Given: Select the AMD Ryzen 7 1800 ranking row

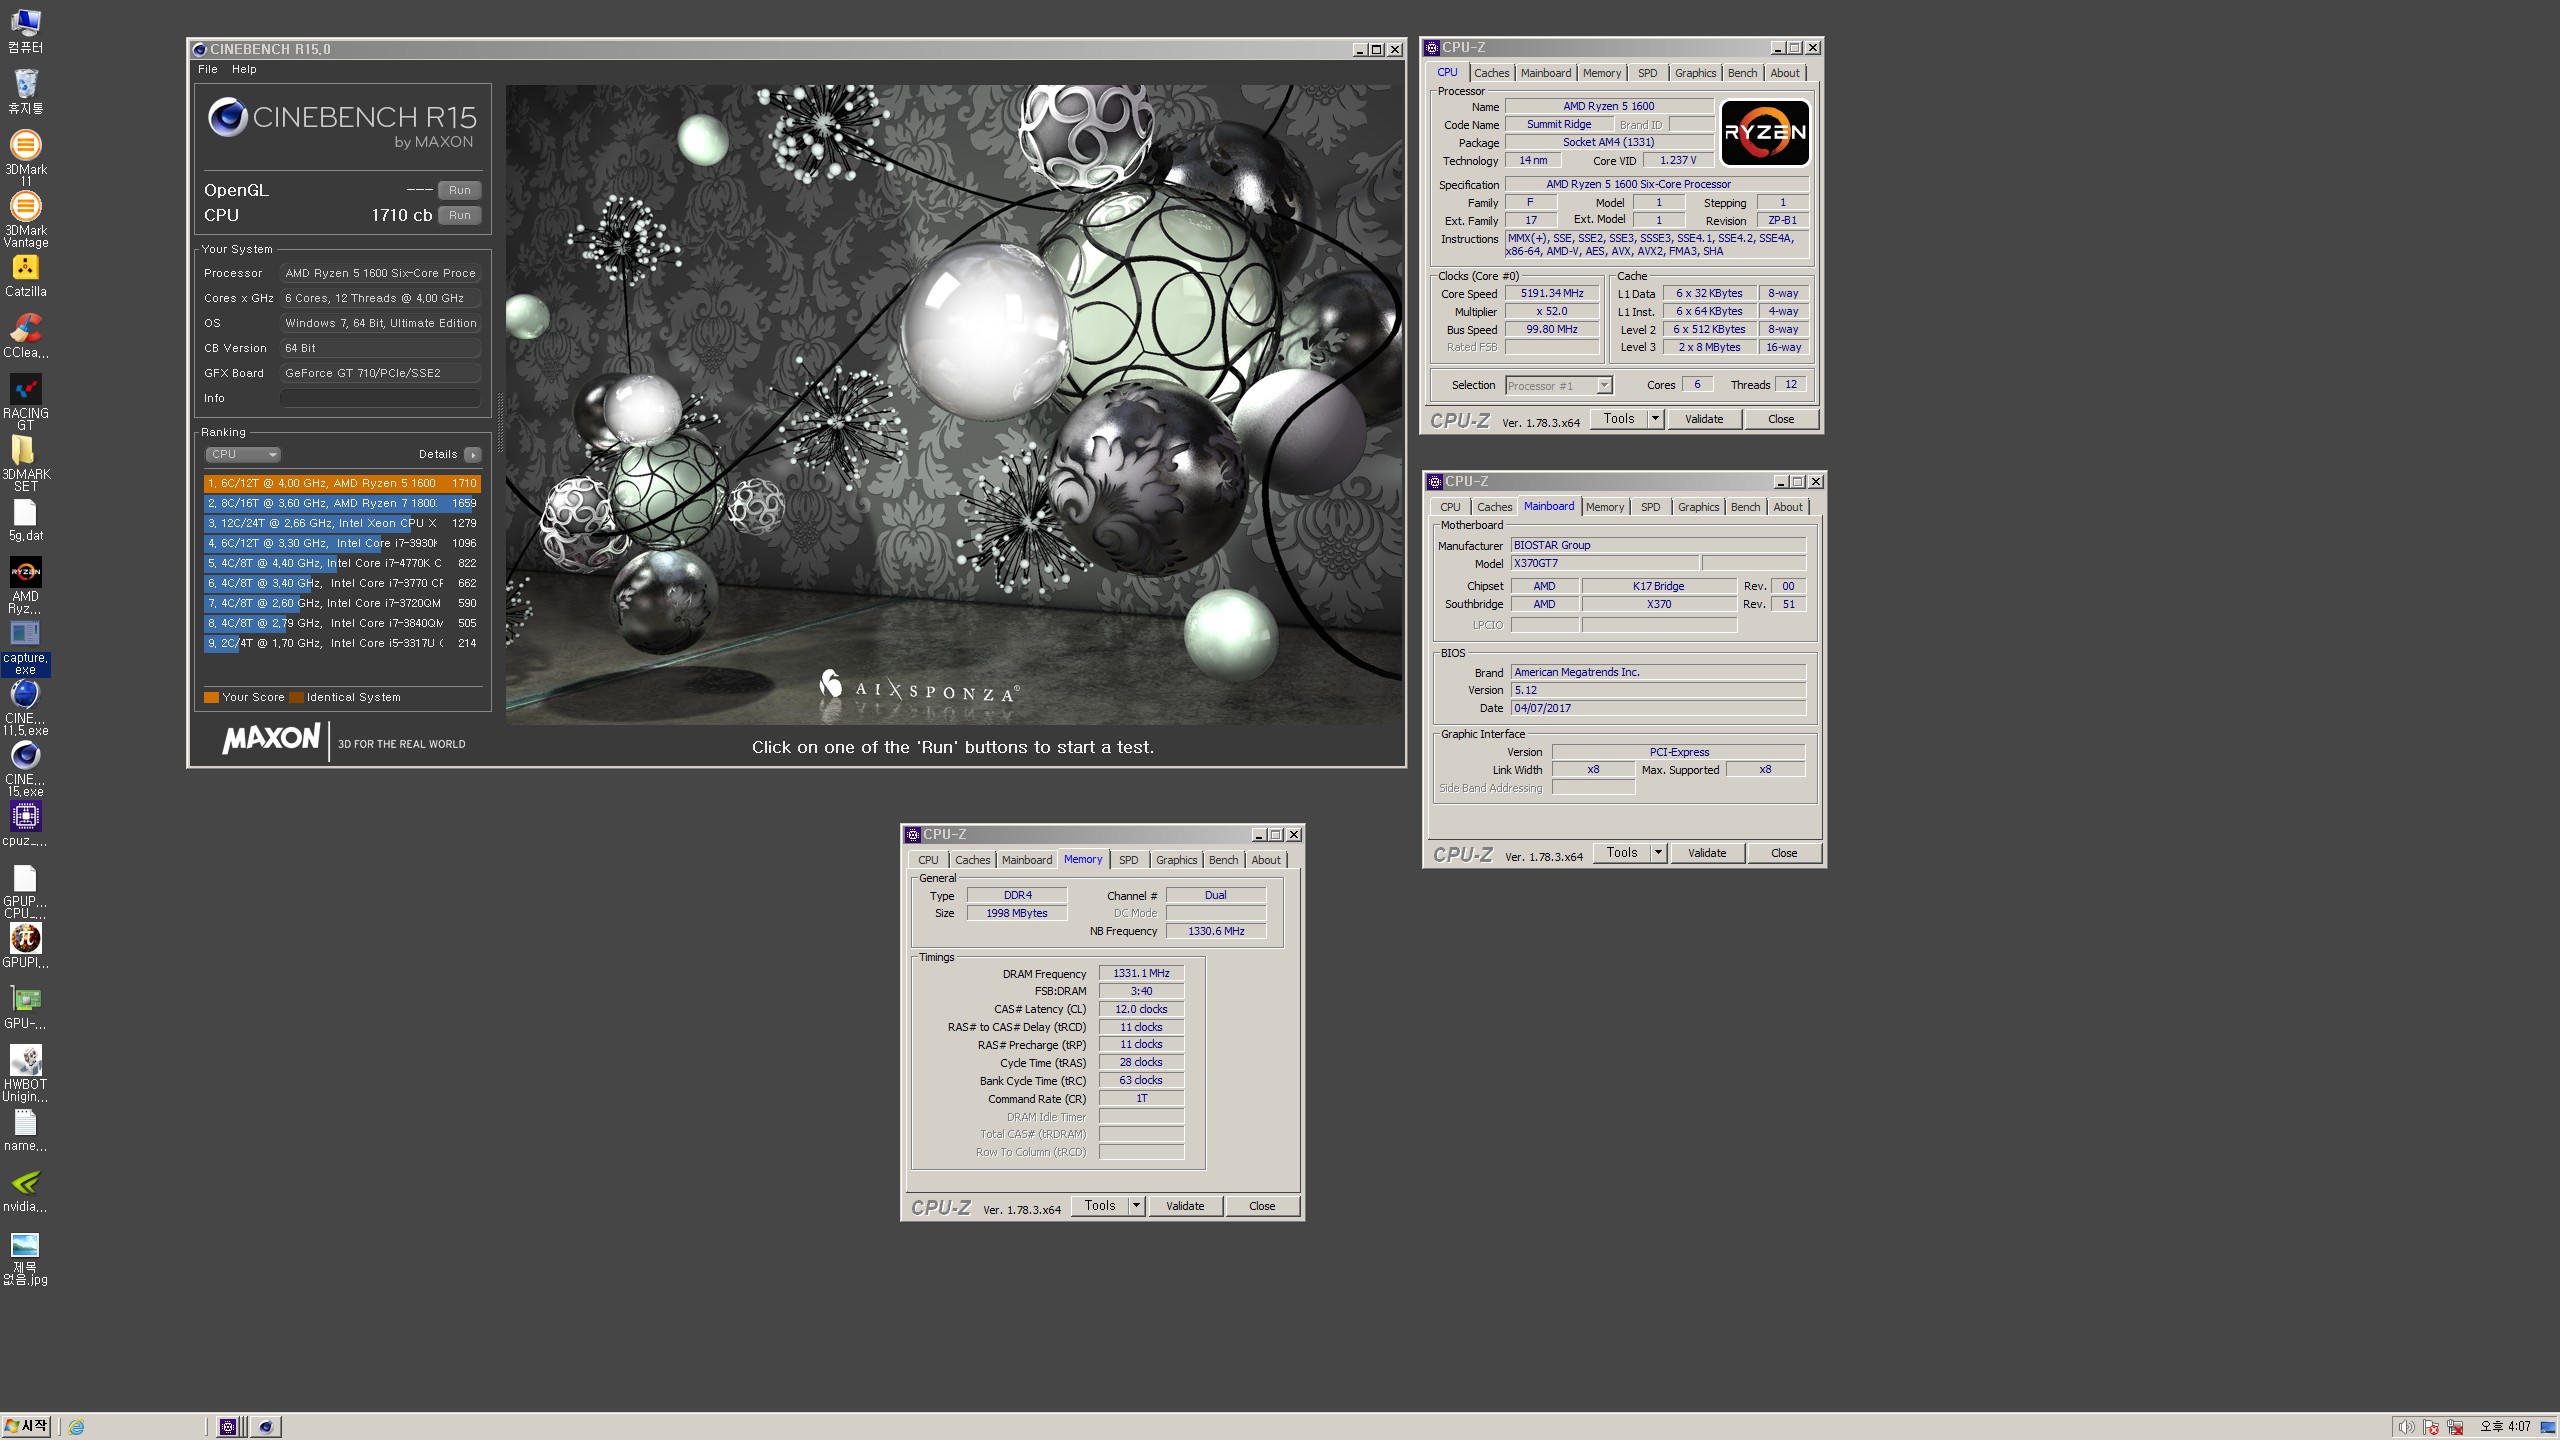Looking at the screenshot, I should (342, 503).
